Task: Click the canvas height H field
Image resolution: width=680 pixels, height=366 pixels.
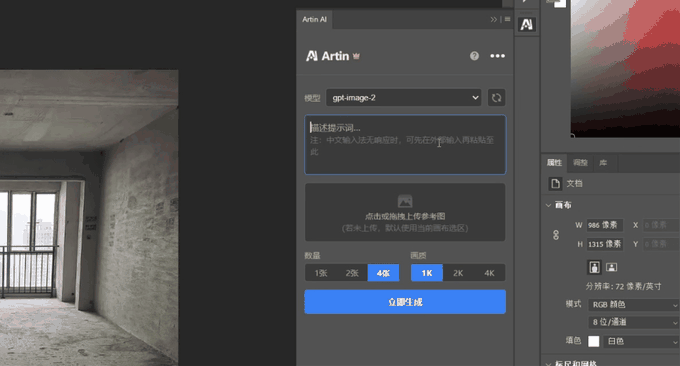Action: pyautogui.click(x=604, y=244)
